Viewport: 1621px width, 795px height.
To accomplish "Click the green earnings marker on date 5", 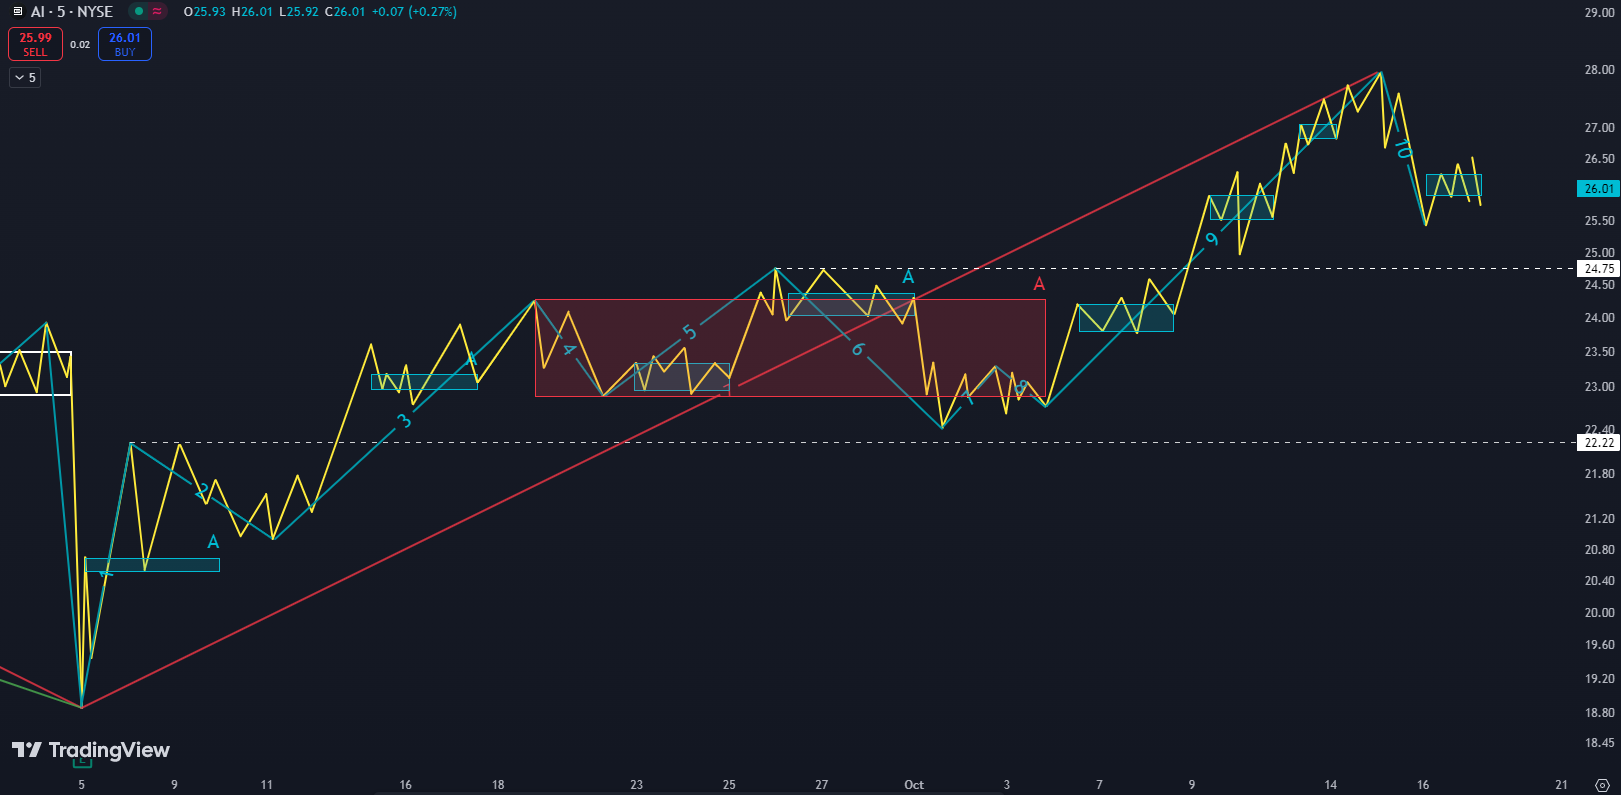I will click(x=82, y=763).
